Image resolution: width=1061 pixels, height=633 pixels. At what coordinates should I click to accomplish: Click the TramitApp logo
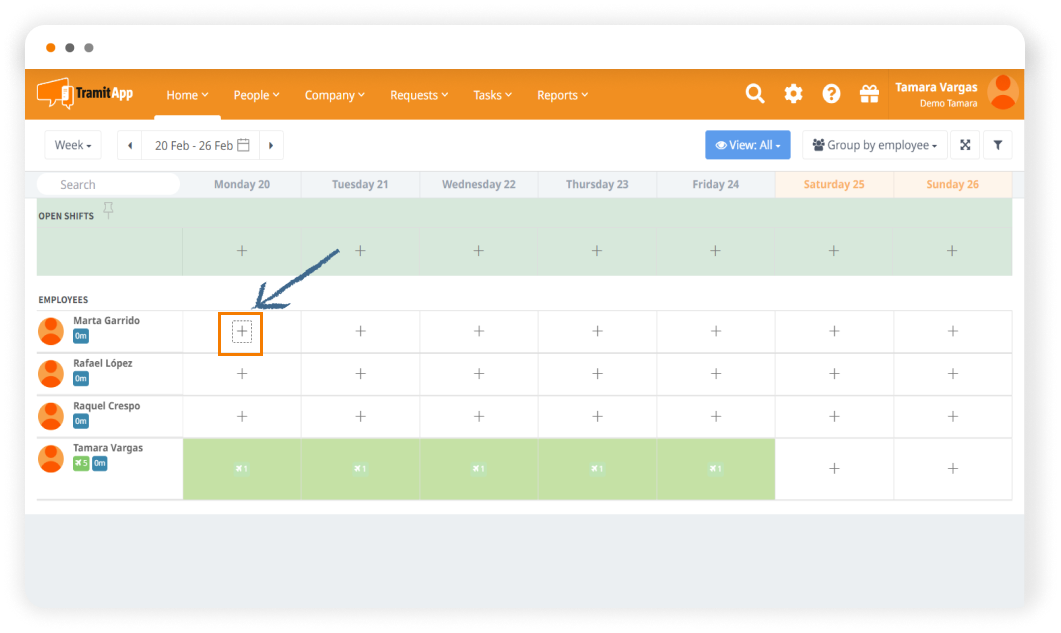(85, 94)
